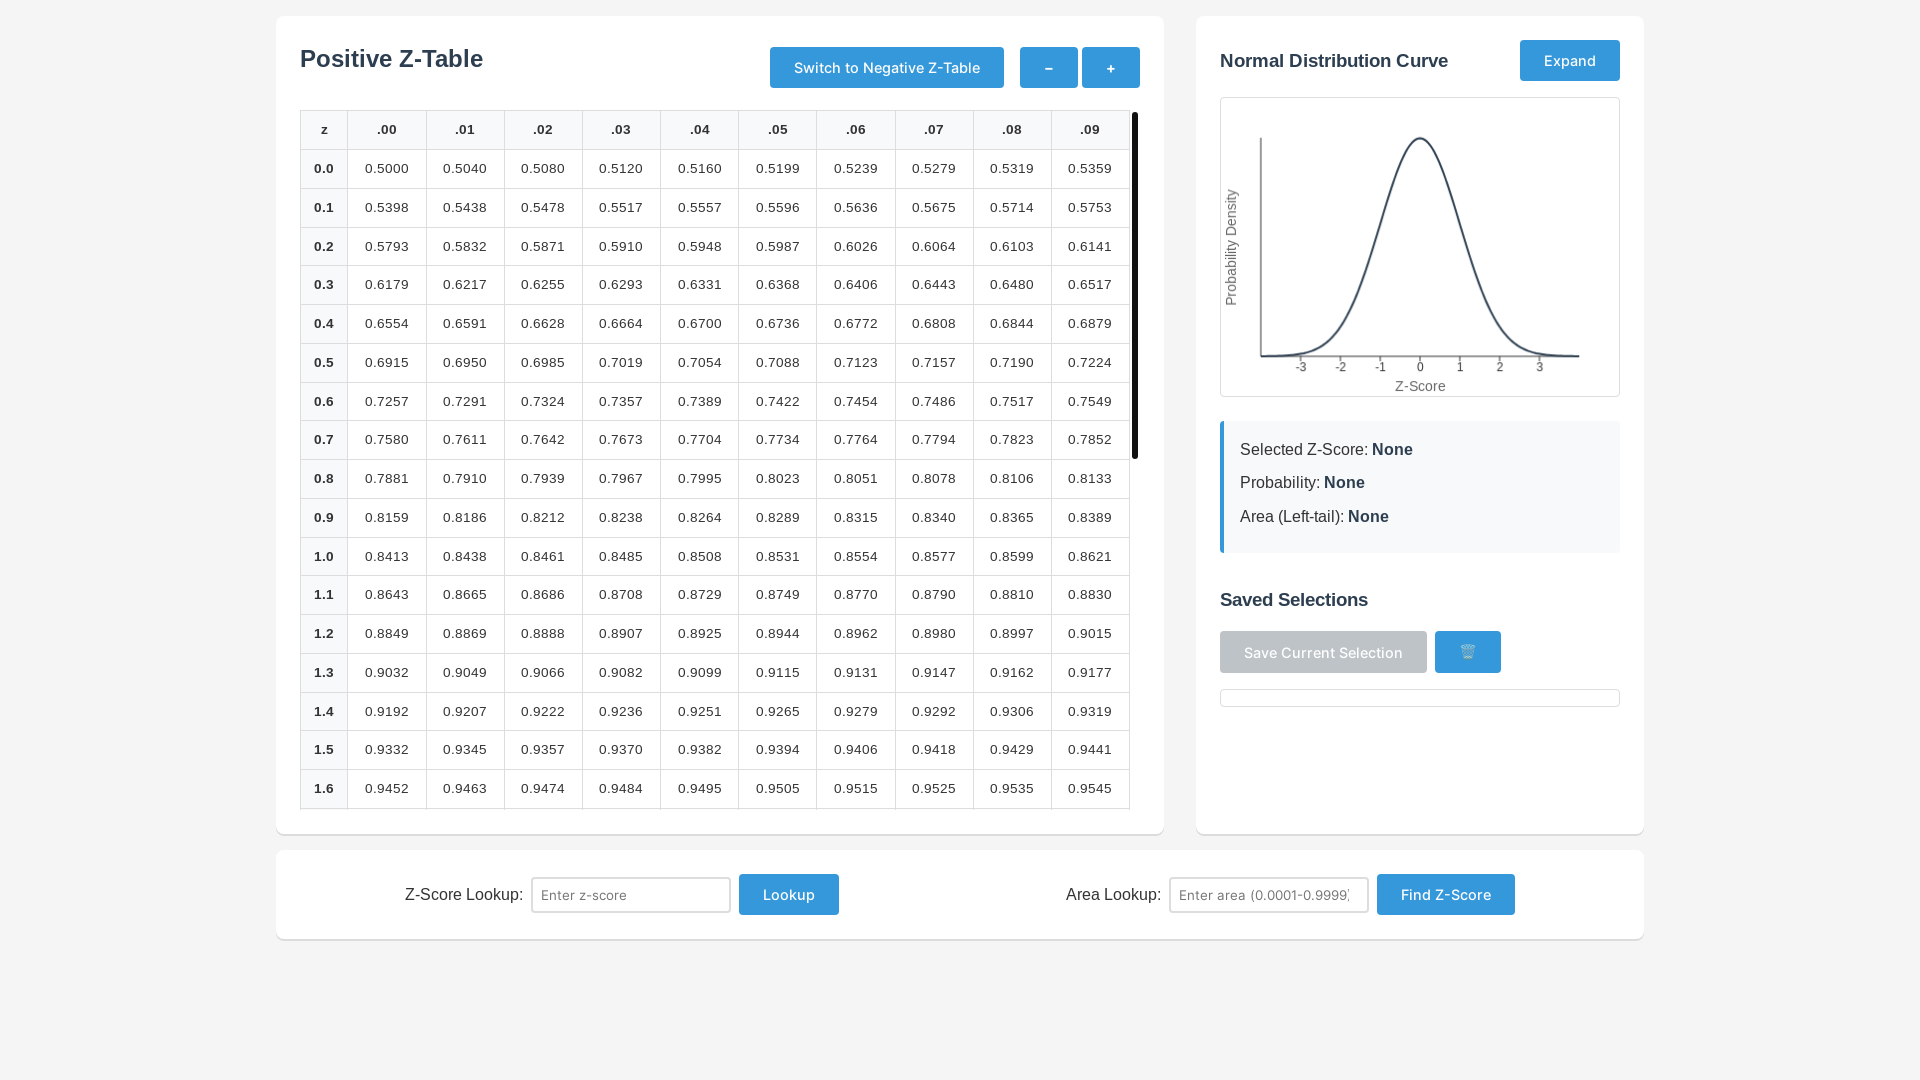Click the Find Z-Score button
The image size is (1920, 1080).
tap(1445, 895)
